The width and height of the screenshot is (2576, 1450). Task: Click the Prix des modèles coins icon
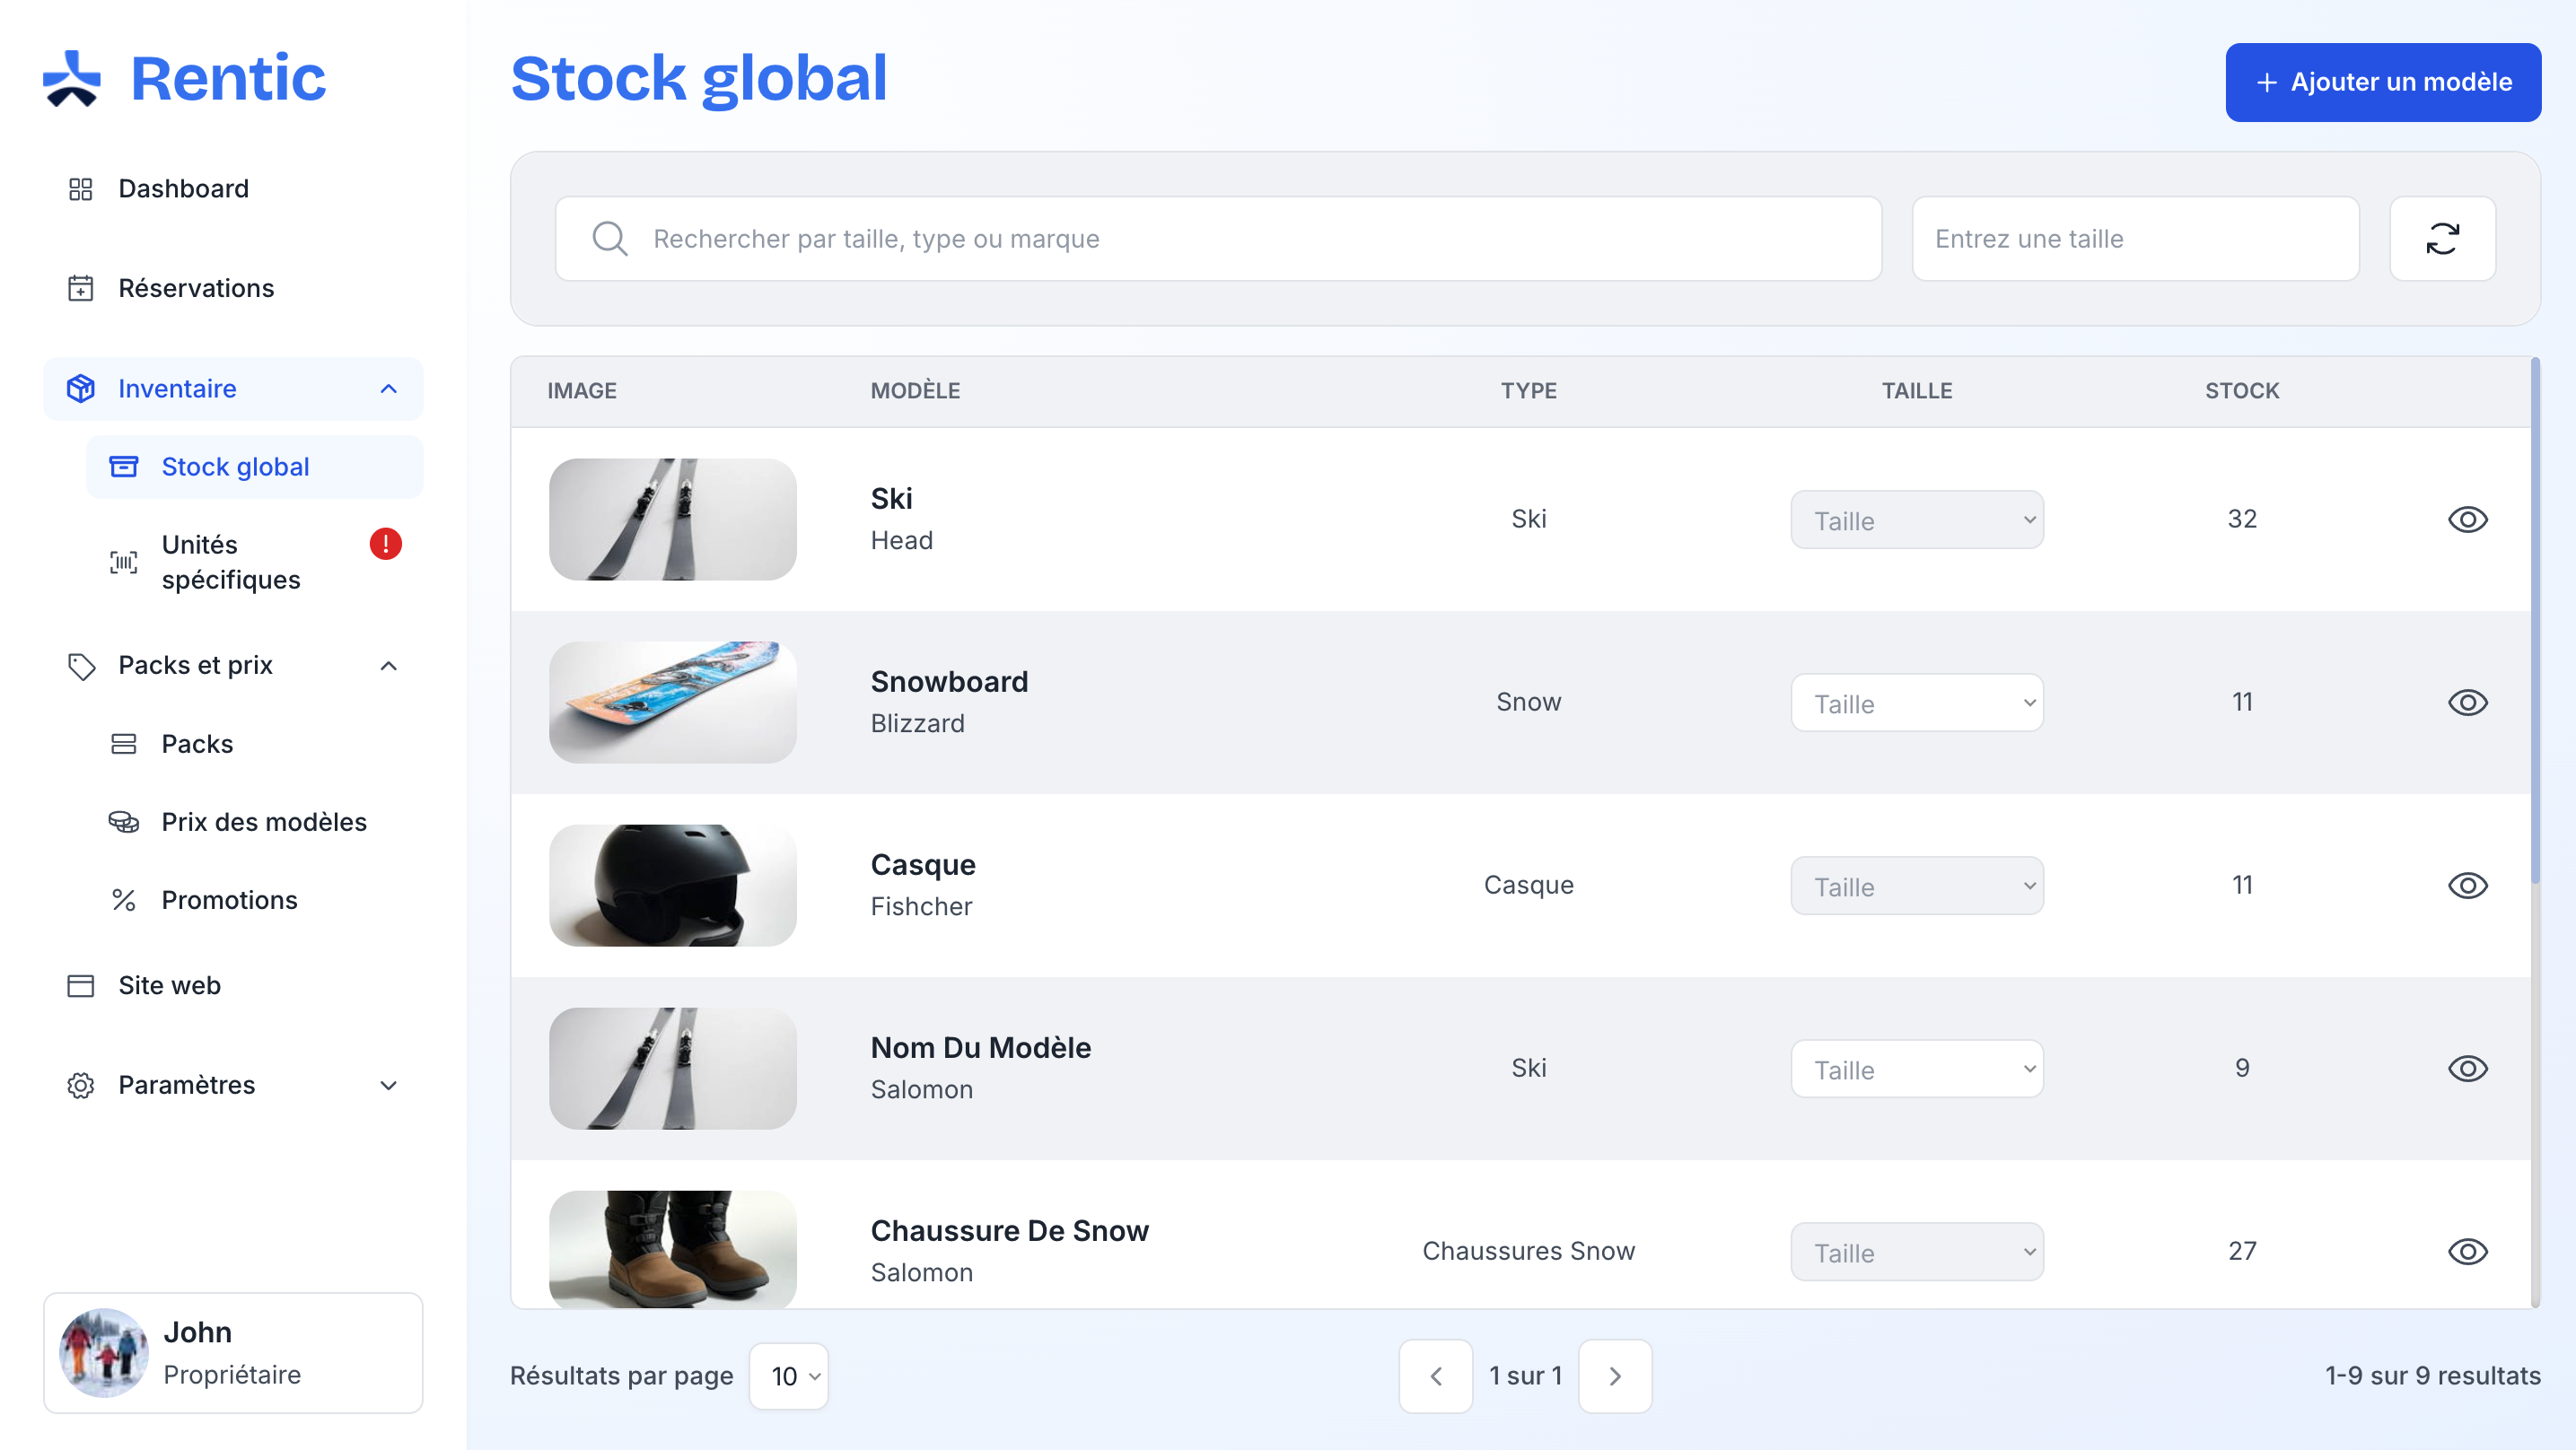(x=124, y=822)
